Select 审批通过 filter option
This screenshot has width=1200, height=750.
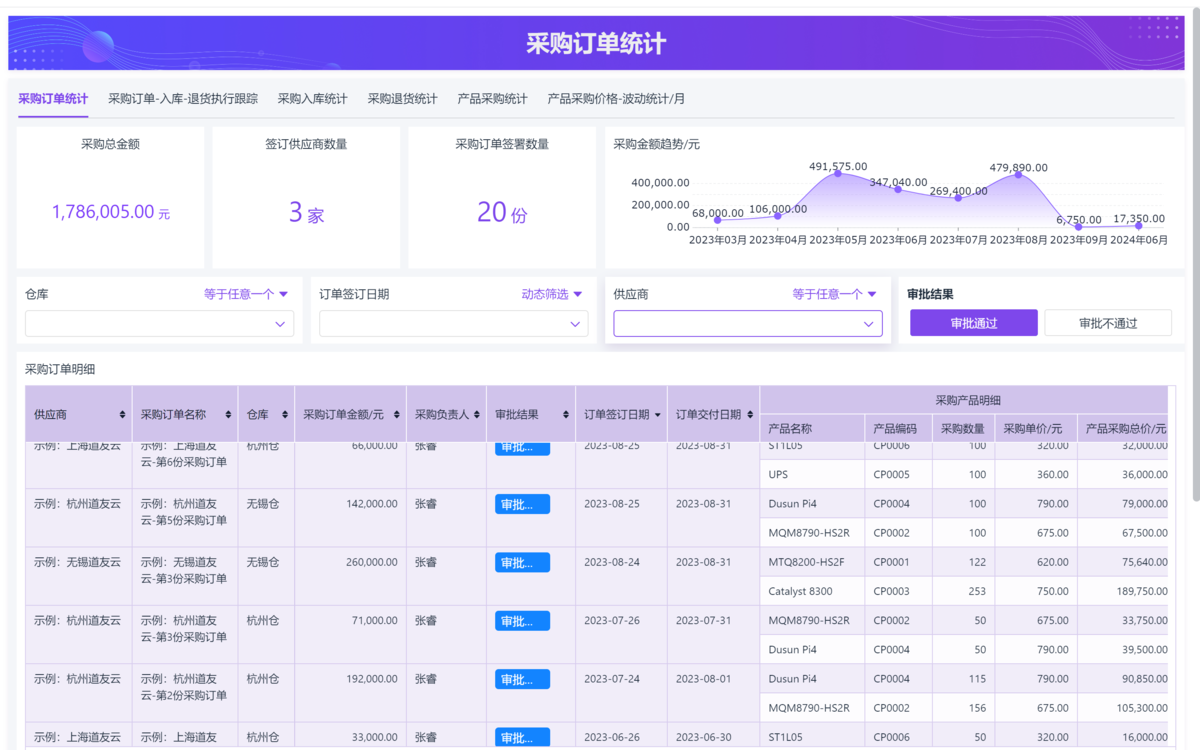click(973, 323)
